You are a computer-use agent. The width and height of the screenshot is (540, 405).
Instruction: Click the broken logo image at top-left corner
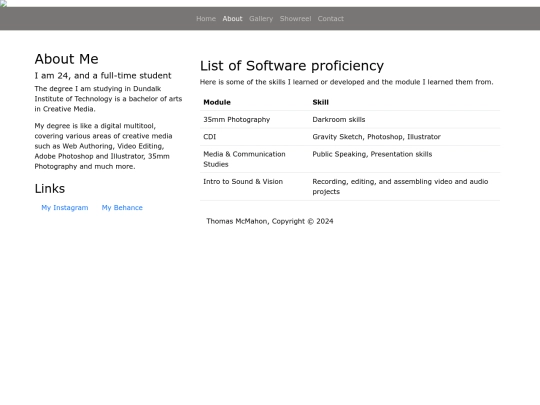coord(3,3)
